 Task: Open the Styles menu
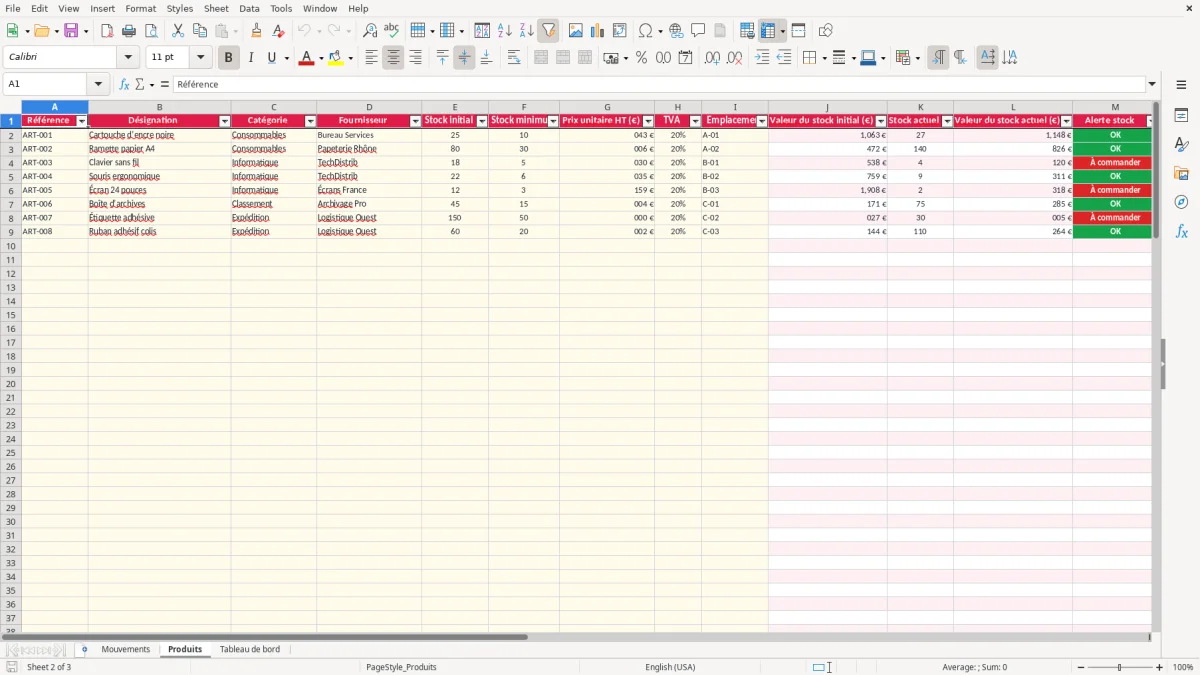(180, 8)
